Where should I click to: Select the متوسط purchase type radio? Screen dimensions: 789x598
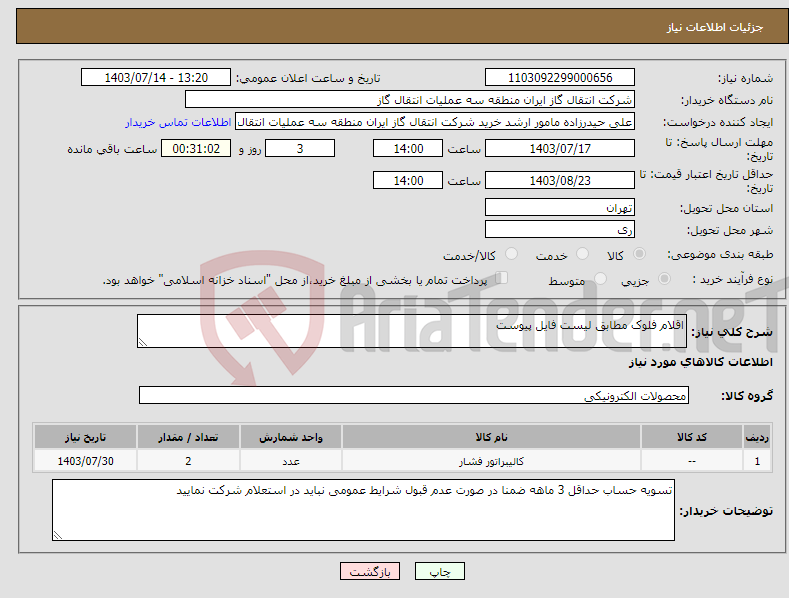[600, 279]
